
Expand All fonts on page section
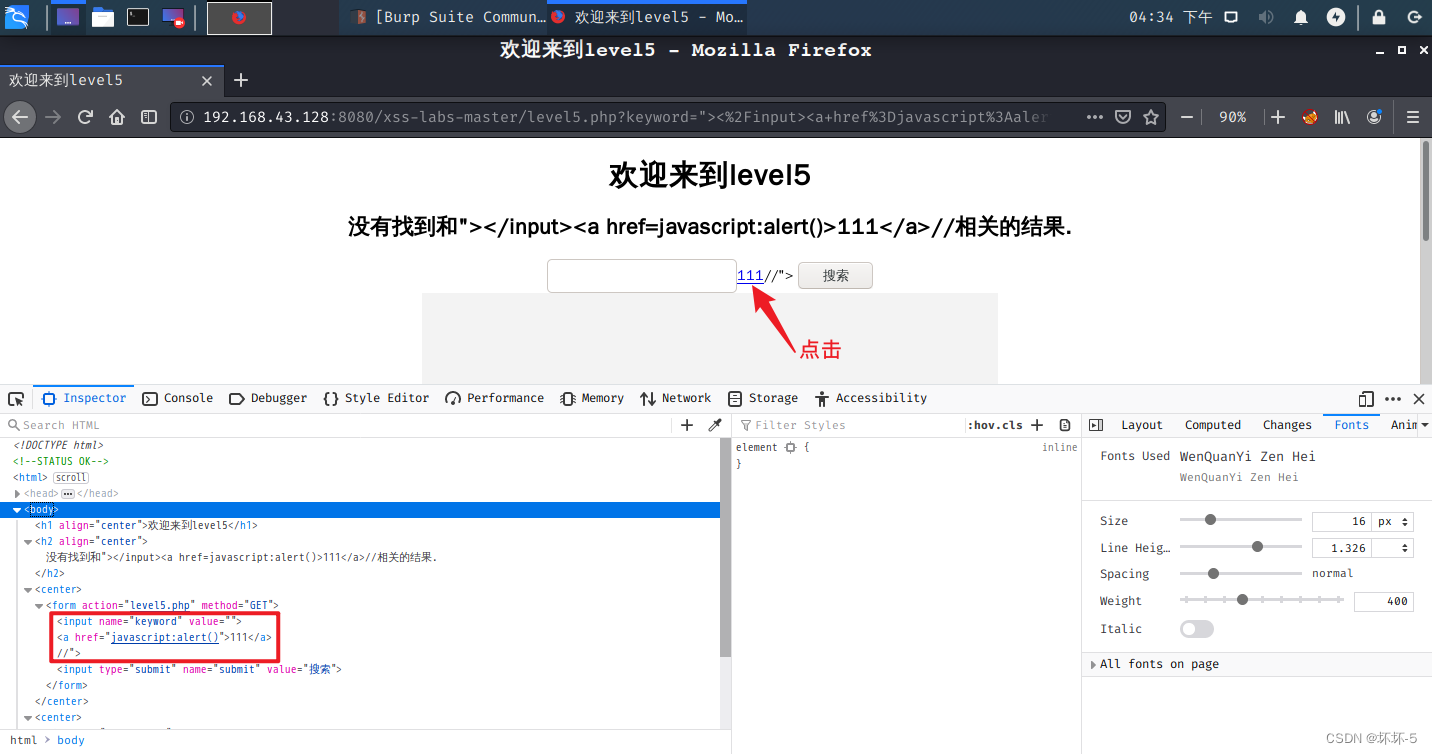1094,664
